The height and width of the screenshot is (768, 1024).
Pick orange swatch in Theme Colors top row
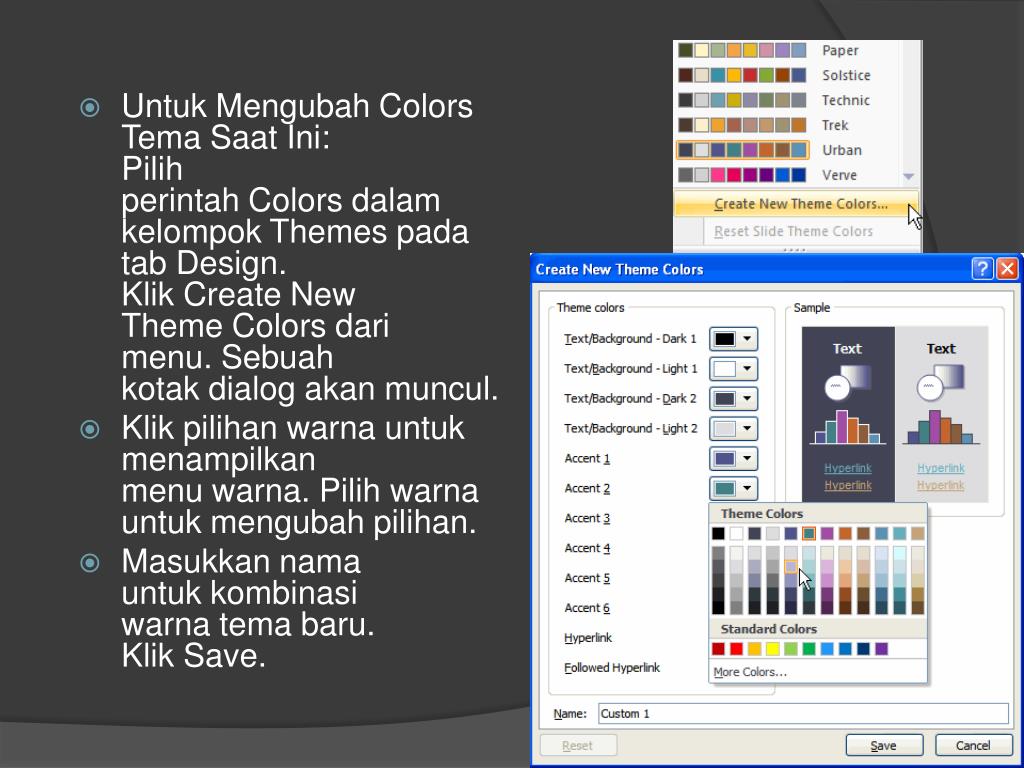pyautogui.click(x=846, y=534)
